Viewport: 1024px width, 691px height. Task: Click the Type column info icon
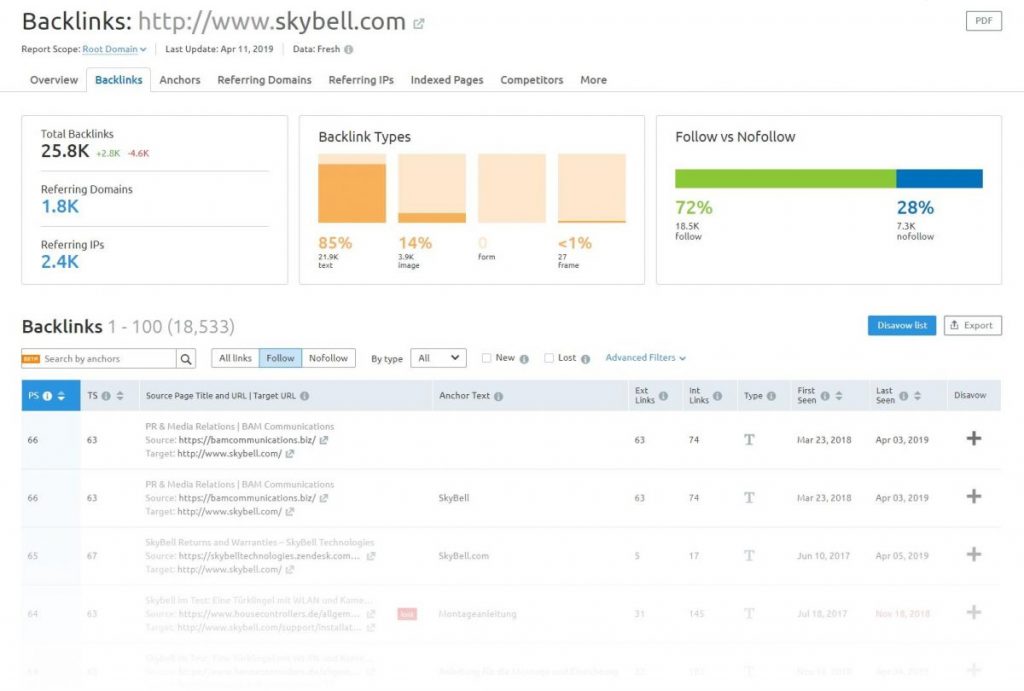(771, 396)
